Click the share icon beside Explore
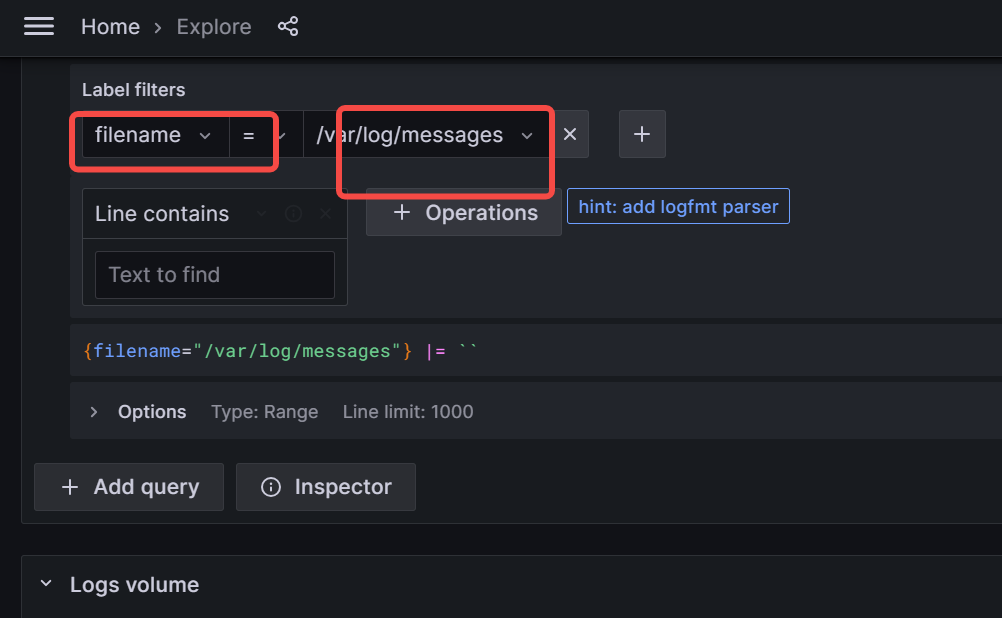The height and width of the screenshot is (618, 1002). coord(288,27)
